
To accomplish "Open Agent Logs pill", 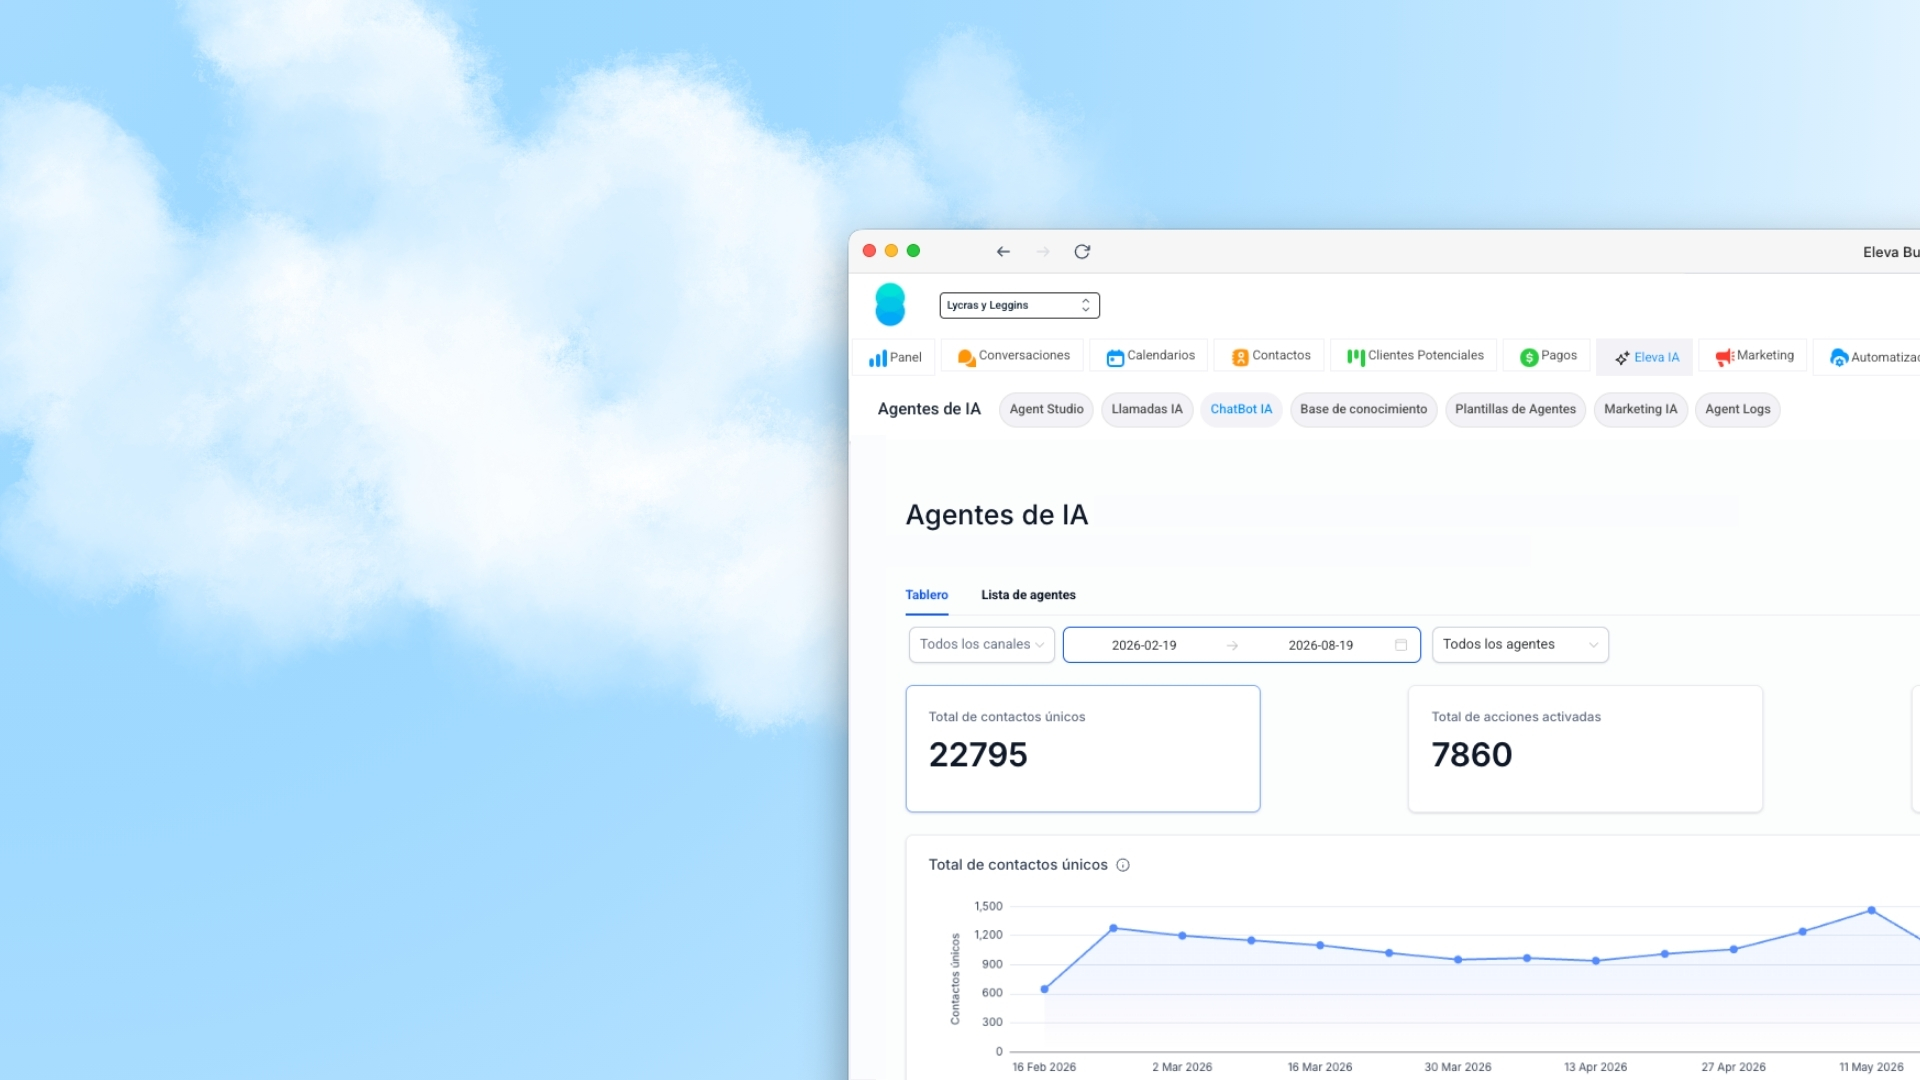I will point(1737,410).
